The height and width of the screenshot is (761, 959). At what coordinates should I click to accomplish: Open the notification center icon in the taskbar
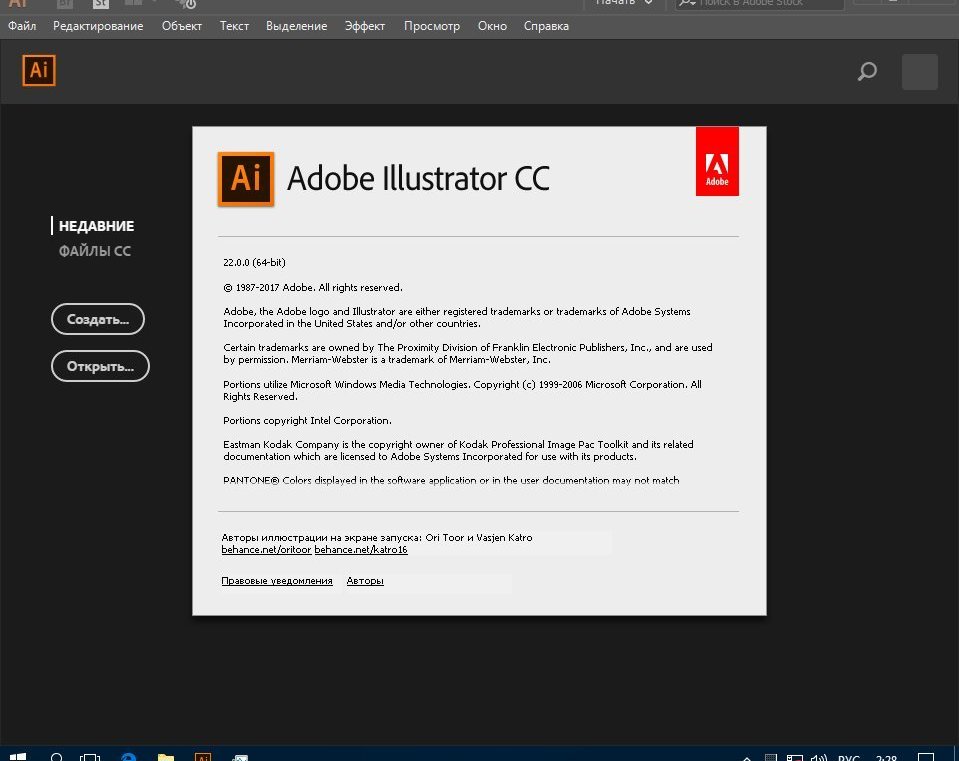pos(926,757)
